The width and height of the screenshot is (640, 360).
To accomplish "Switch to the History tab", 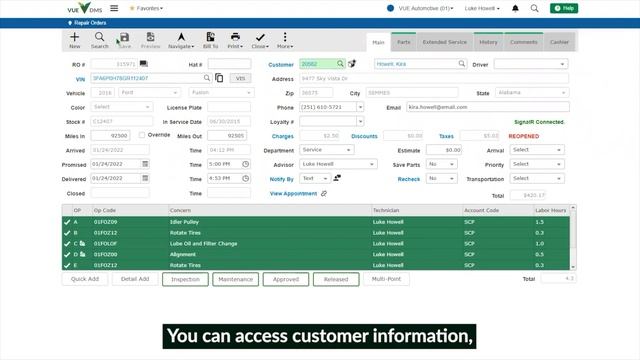I will coord(488,42).
